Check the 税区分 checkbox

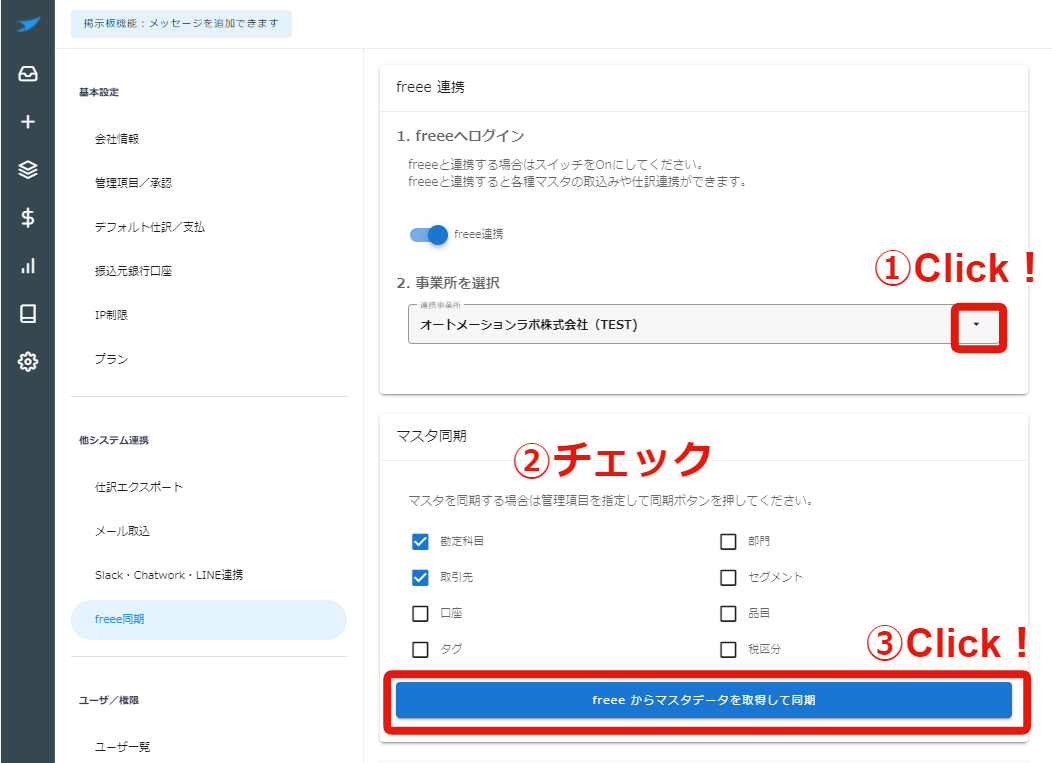pos(728,650)
